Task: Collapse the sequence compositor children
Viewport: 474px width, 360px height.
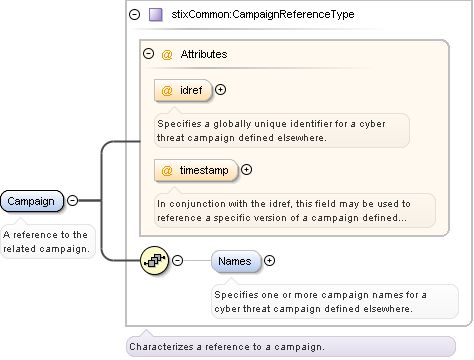Action: tap(178, 260)
